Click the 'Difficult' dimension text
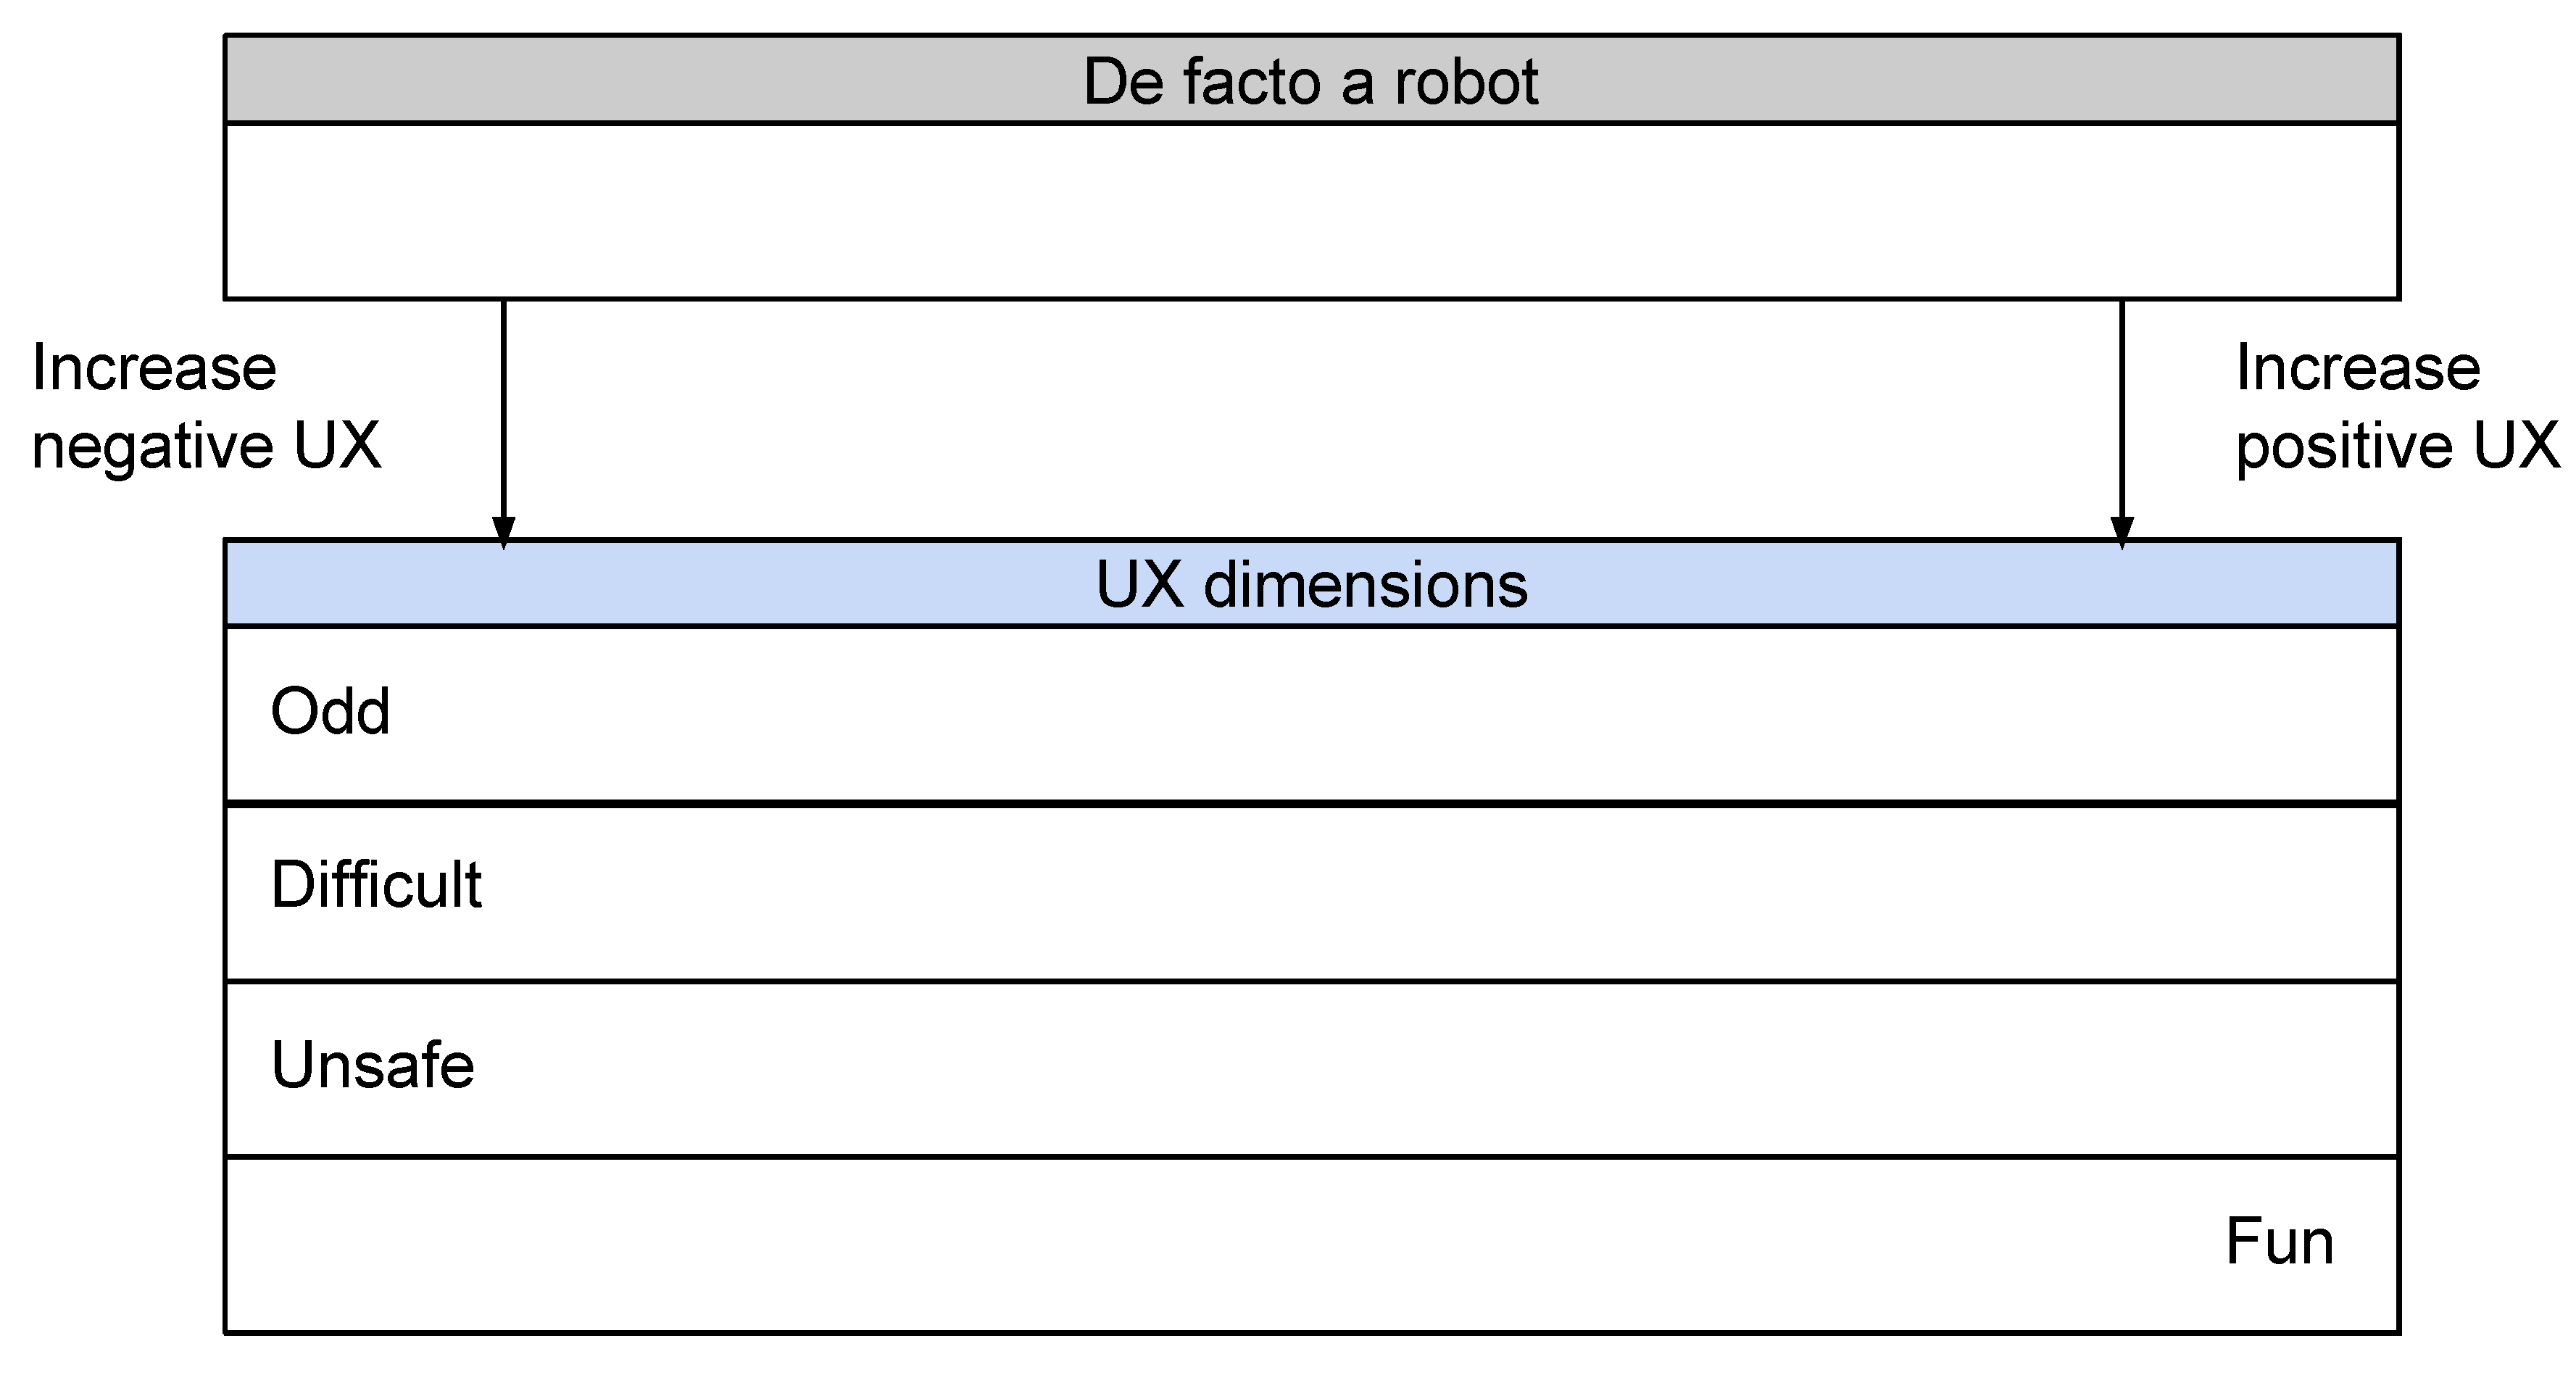The width and height of the screenshot is (2576, 1383). (376, 885)
